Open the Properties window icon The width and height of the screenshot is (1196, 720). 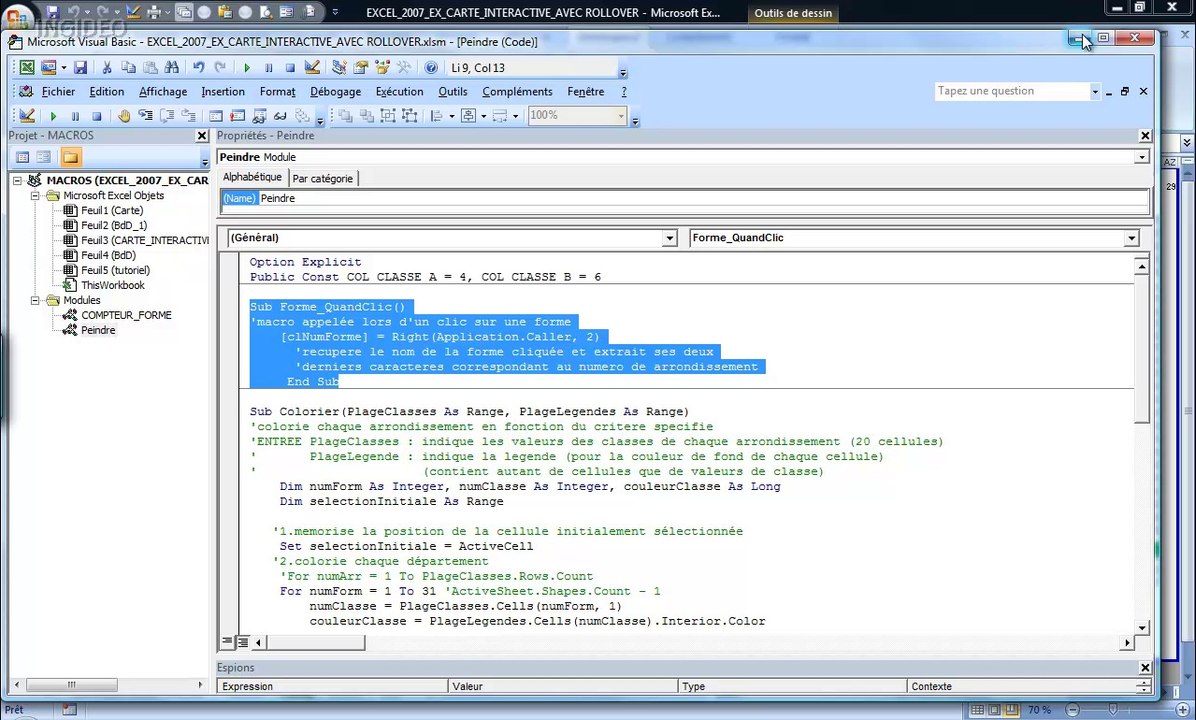coord(361,68)
